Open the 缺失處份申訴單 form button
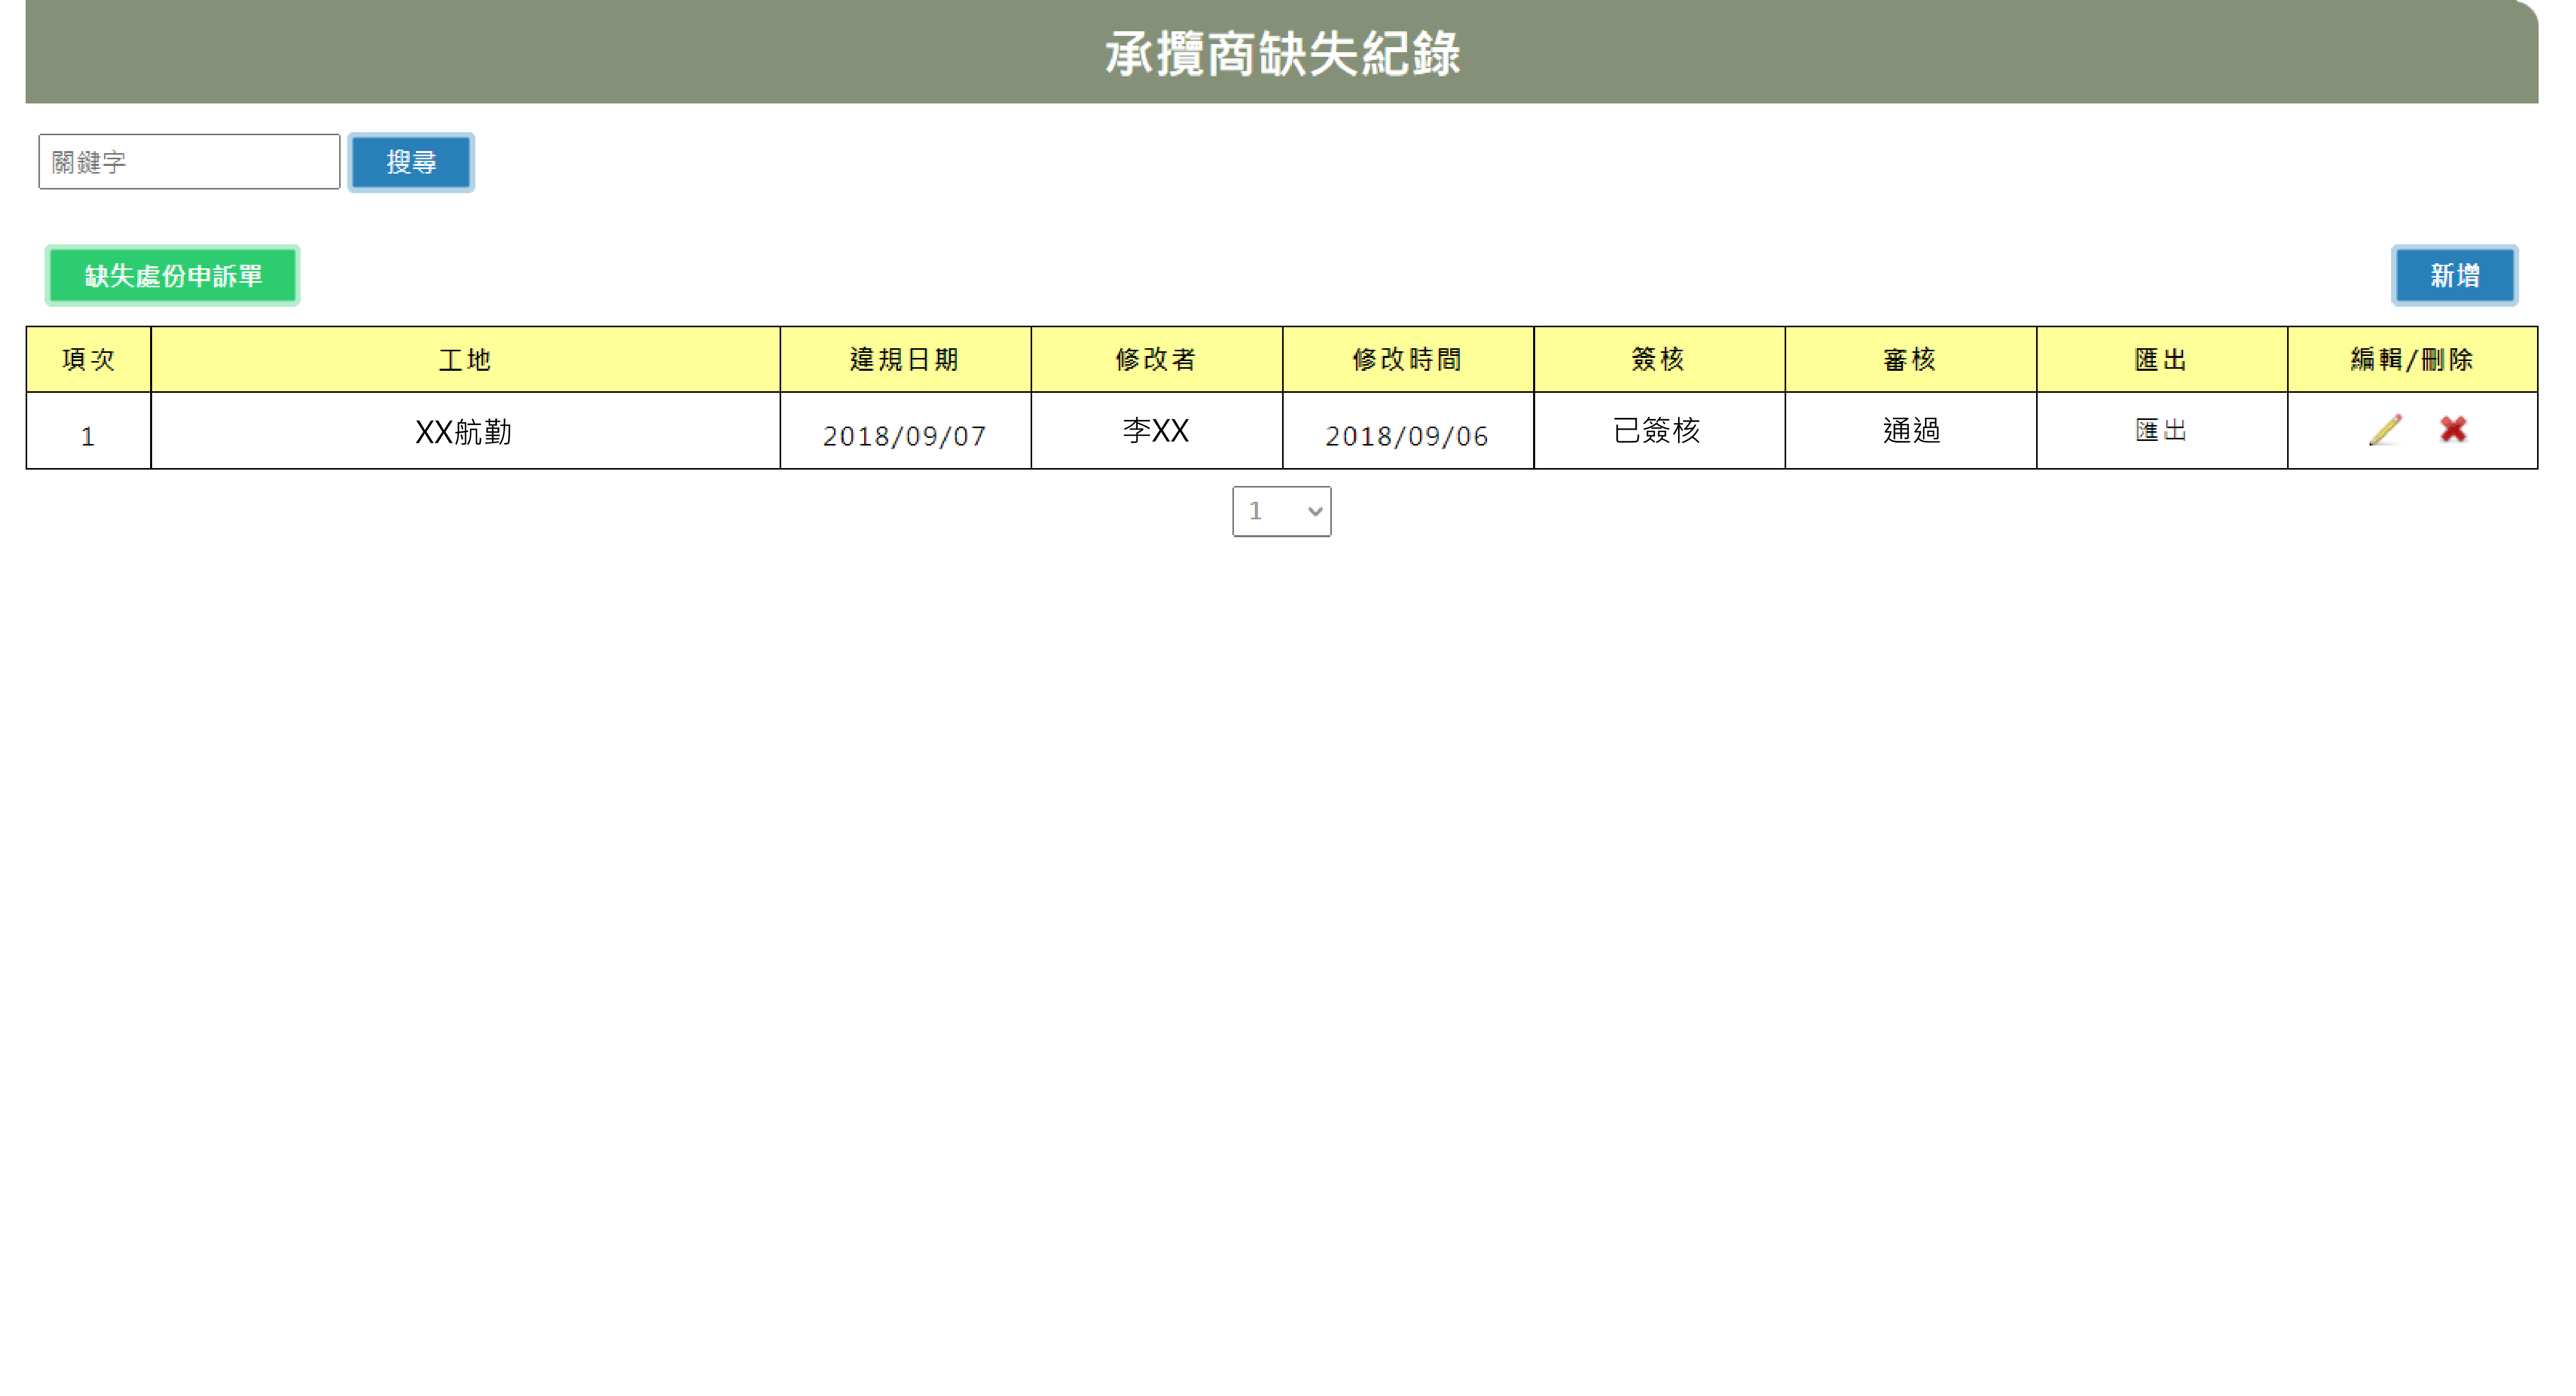 pos(173,275)
